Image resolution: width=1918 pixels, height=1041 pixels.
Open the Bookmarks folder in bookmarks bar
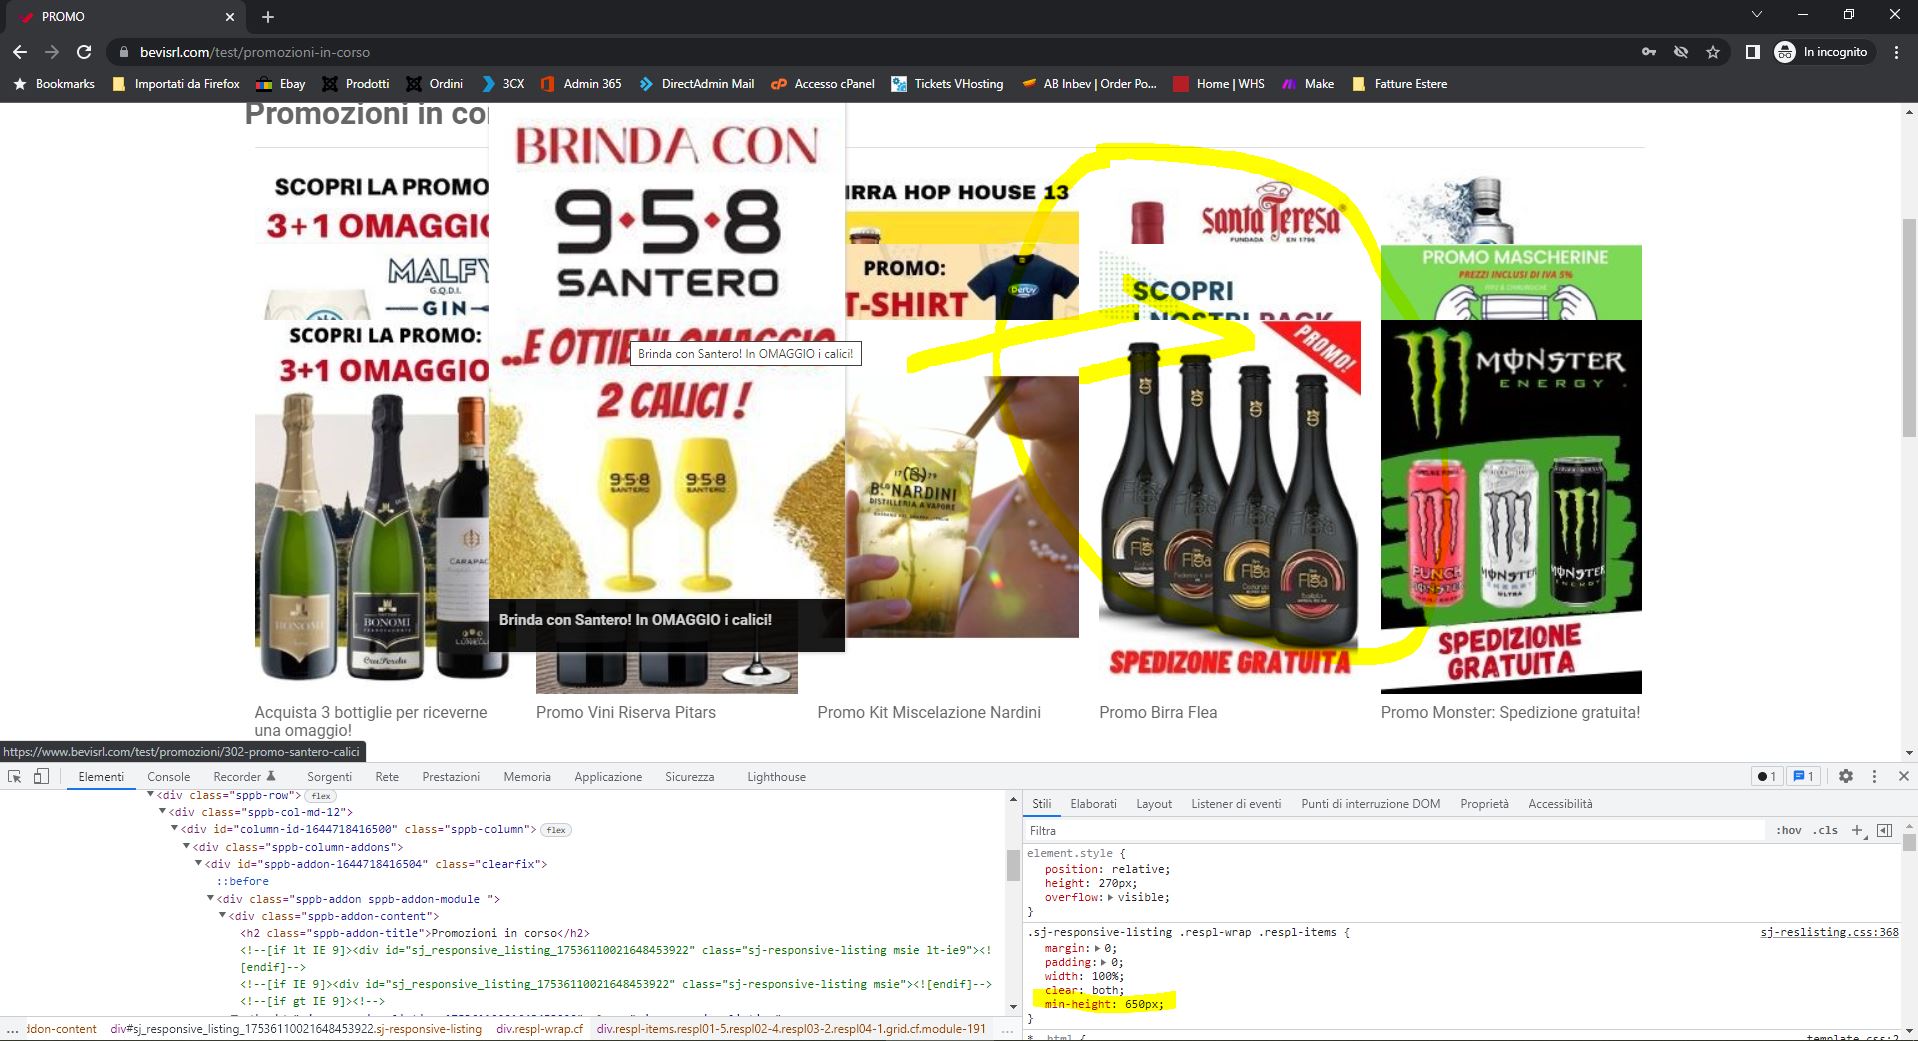click(x=54, y=84)
